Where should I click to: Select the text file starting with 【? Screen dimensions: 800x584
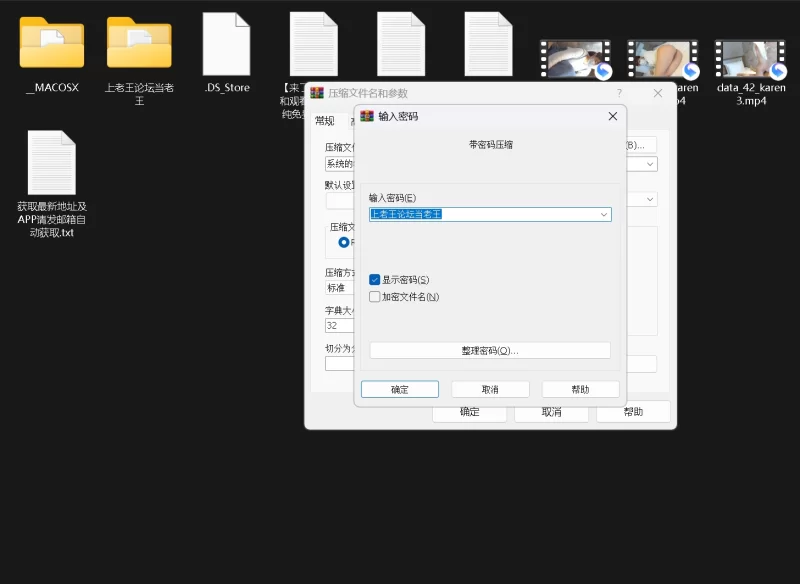click(313, 45)
